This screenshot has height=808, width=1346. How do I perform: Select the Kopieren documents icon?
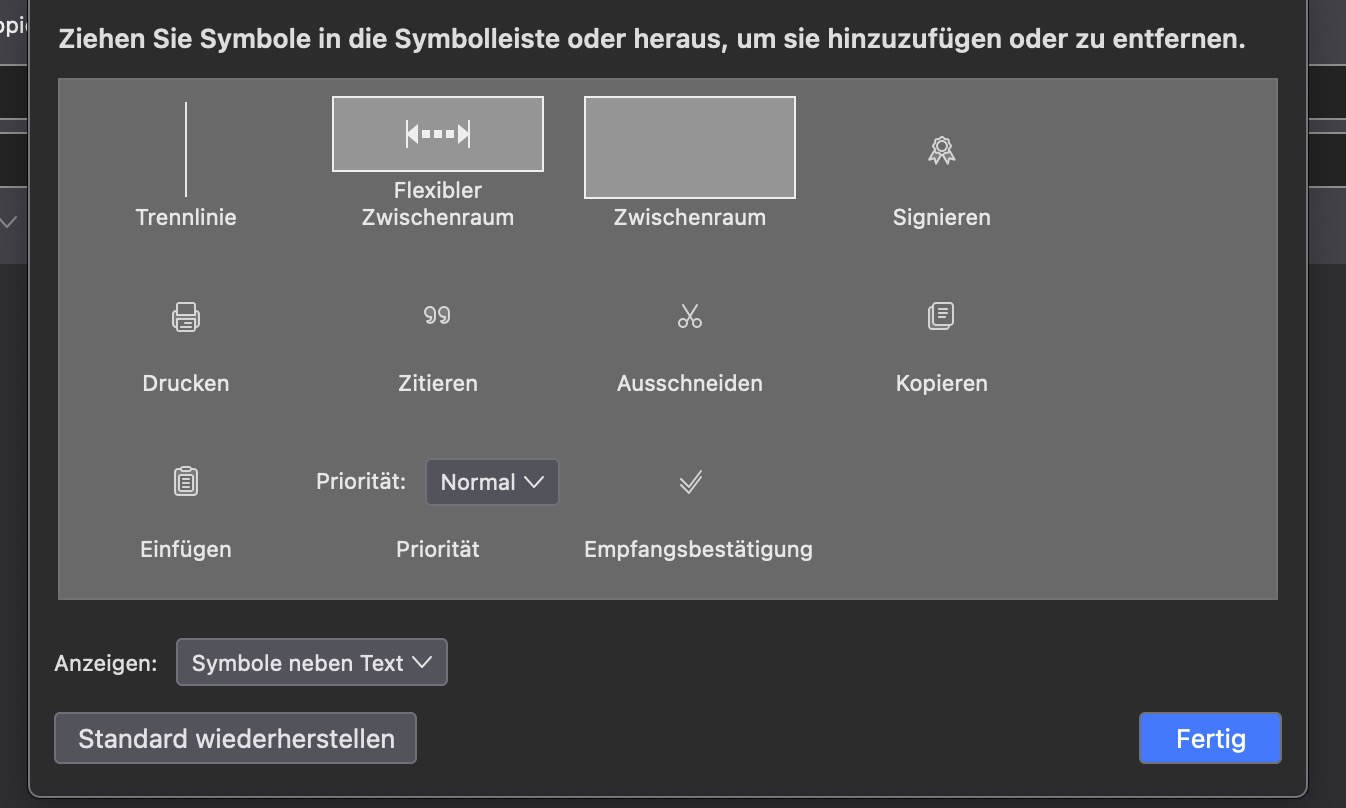[941, 316]
